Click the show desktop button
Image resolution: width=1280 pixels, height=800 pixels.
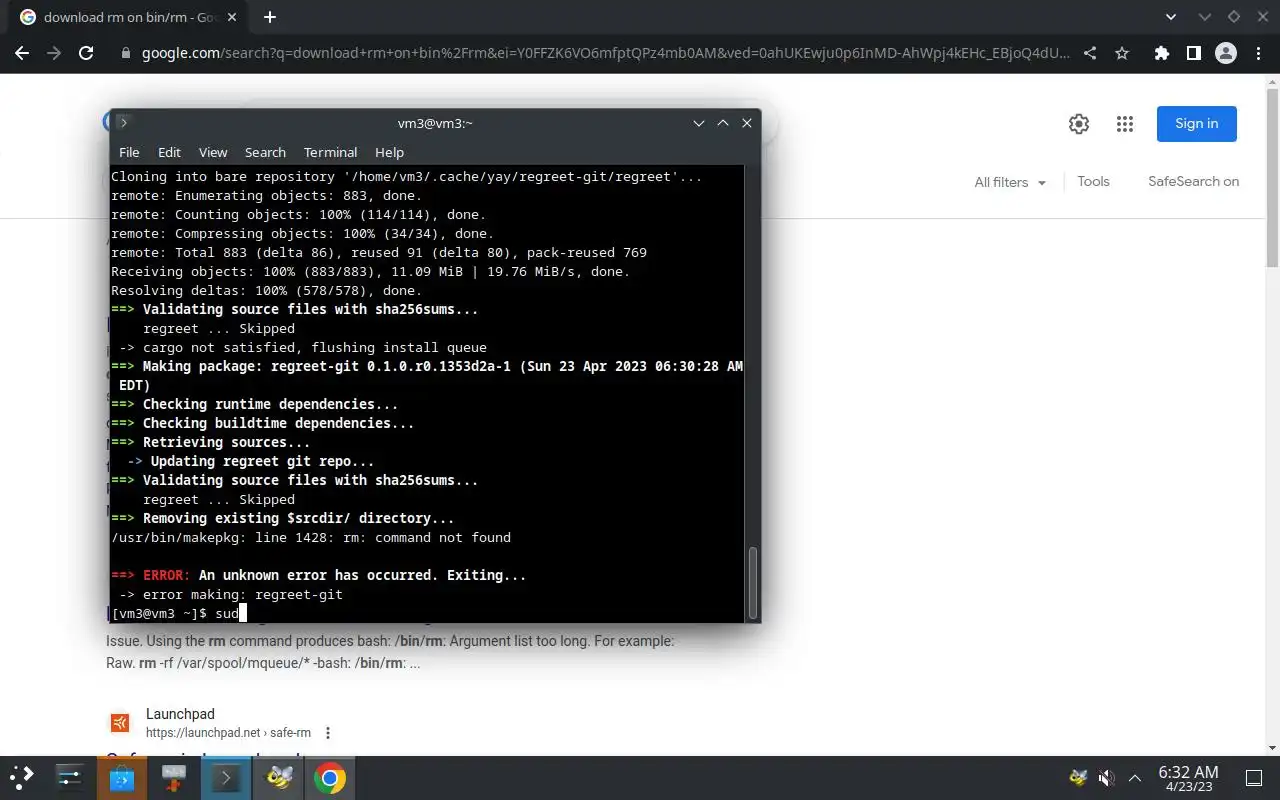[x=1253, y=778]
